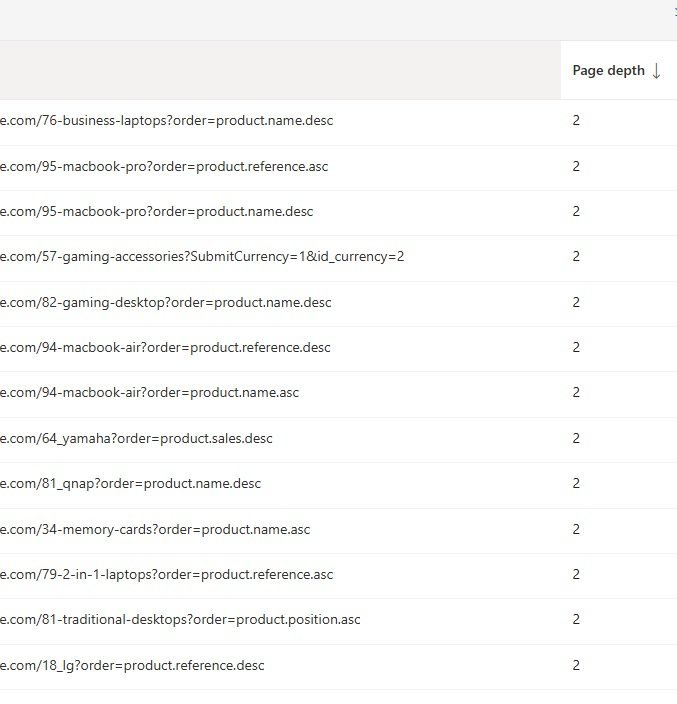Open the 57-gaming-accessories currency URL
The image size is (677, 704).
point(202,257)
